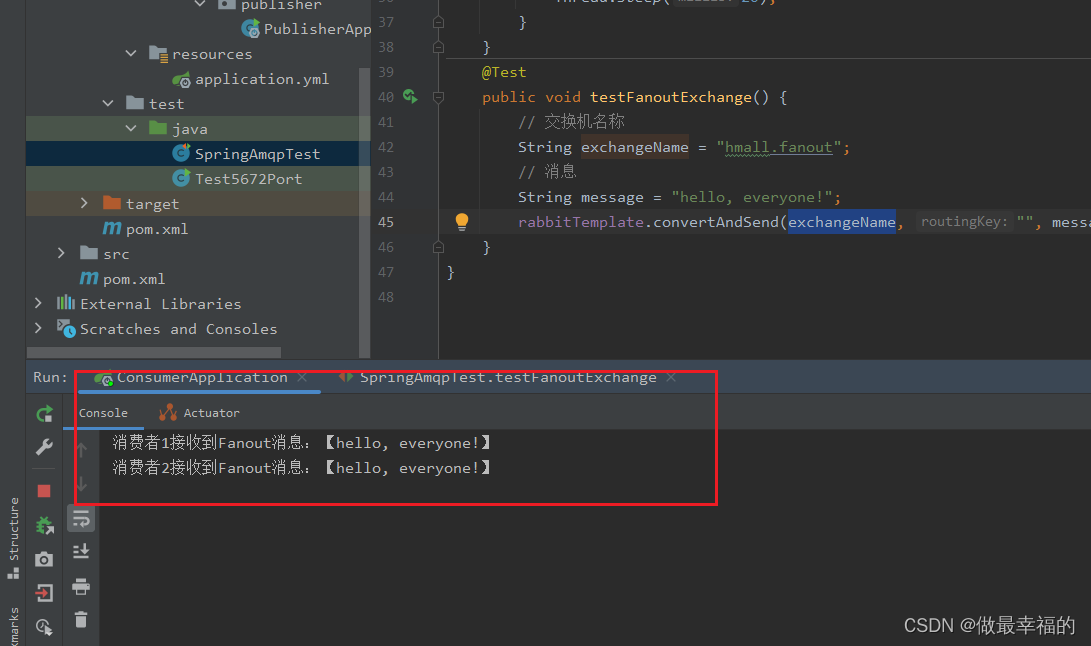This screenshot has width=1091, height=646.
Task: Select the Console tab
Action: [103, 413]
